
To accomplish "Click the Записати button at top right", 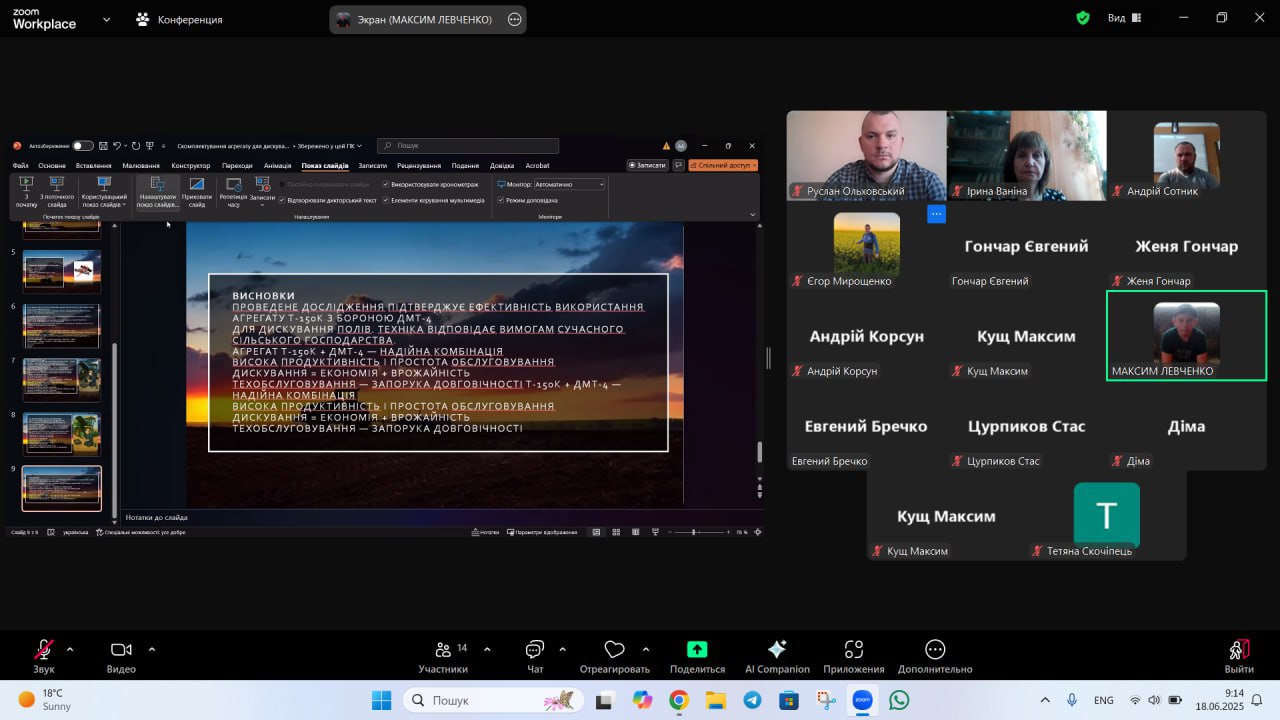I will coord(648,165).
